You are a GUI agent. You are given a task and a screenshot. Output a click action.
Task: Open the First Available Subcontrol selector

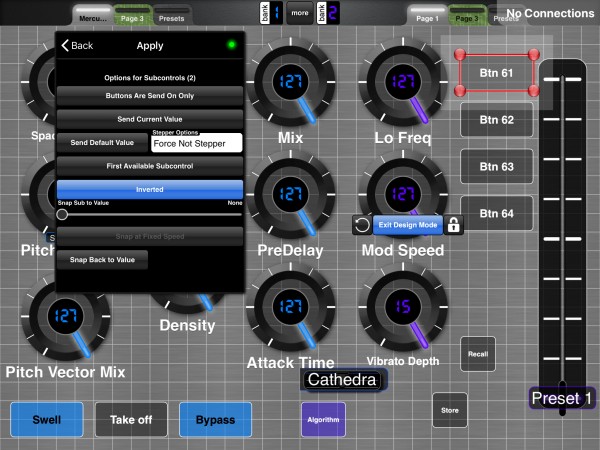click(150, 166)
